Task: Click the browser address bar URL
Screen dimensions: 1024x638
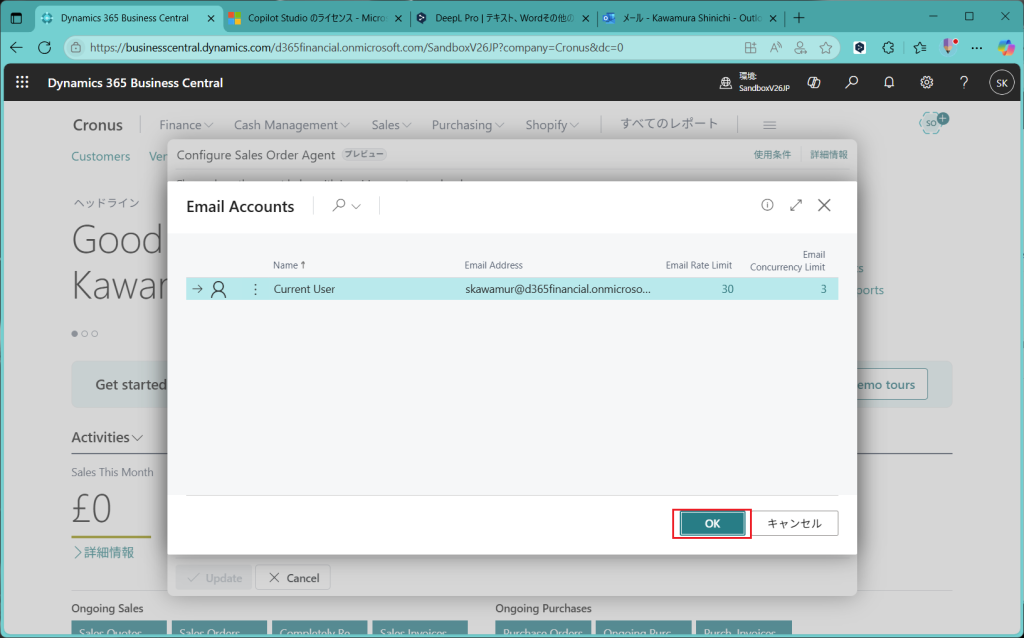Action: [x=357, y=48]
